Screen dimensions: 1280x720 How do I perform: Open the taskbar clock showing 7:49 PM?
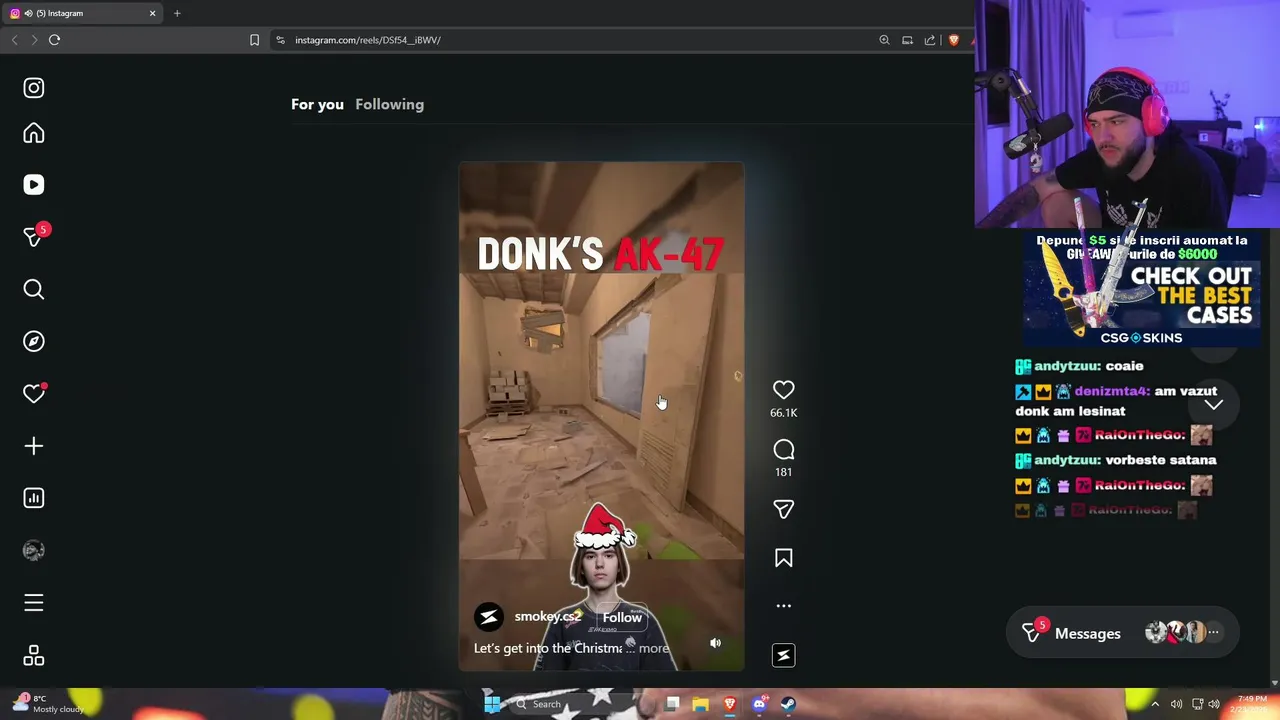pyautogui.click(x=1252, y=703)
